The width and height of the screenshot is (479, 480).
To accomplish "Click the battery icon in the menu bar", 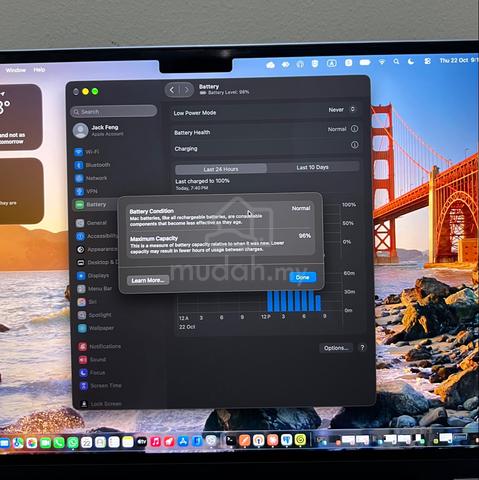I will point(365,62).
